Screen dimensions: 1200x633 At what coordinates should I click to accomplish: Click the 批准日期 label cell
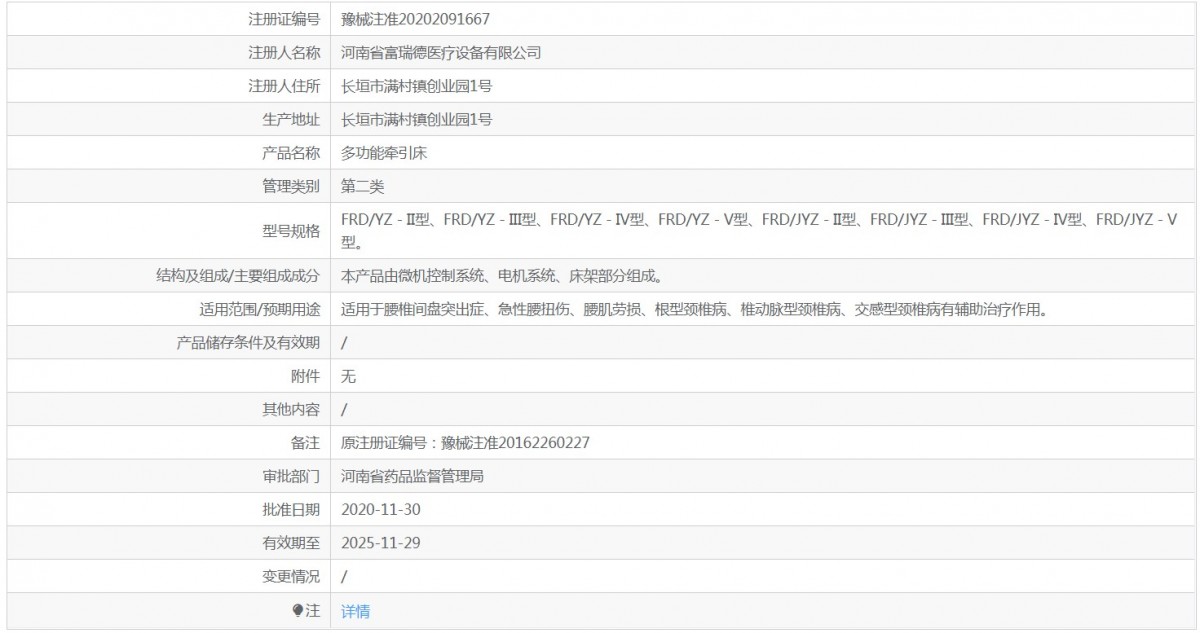[x=167, y=510]
